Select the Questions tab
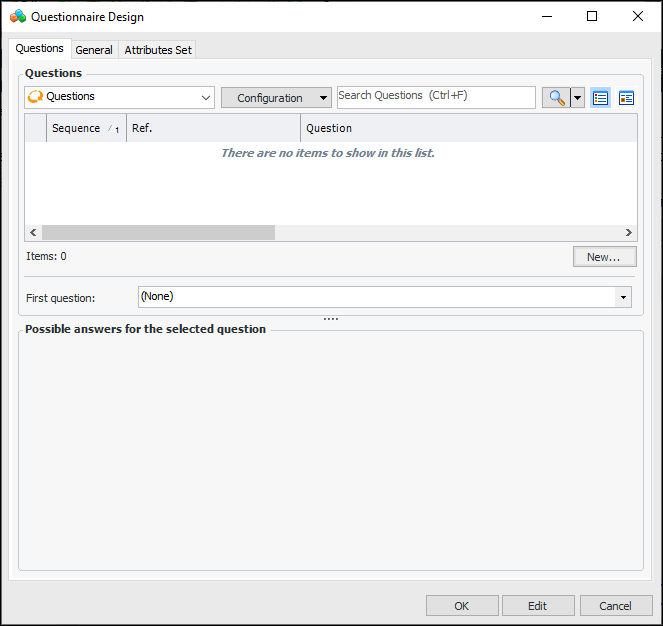This screenshot has width=663, height=626. pyautogui.click(x=39, y=49)
